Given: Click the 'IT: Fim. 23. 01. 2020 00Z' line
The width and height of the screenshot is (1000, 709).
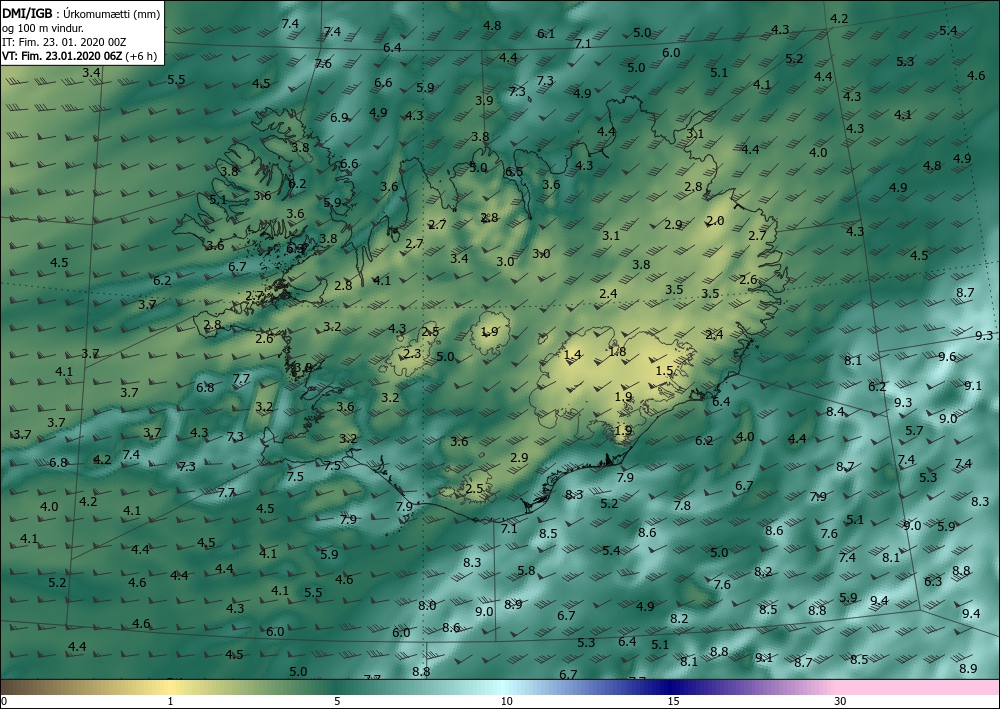Looking at the screenshot, I should click(64, 42).
